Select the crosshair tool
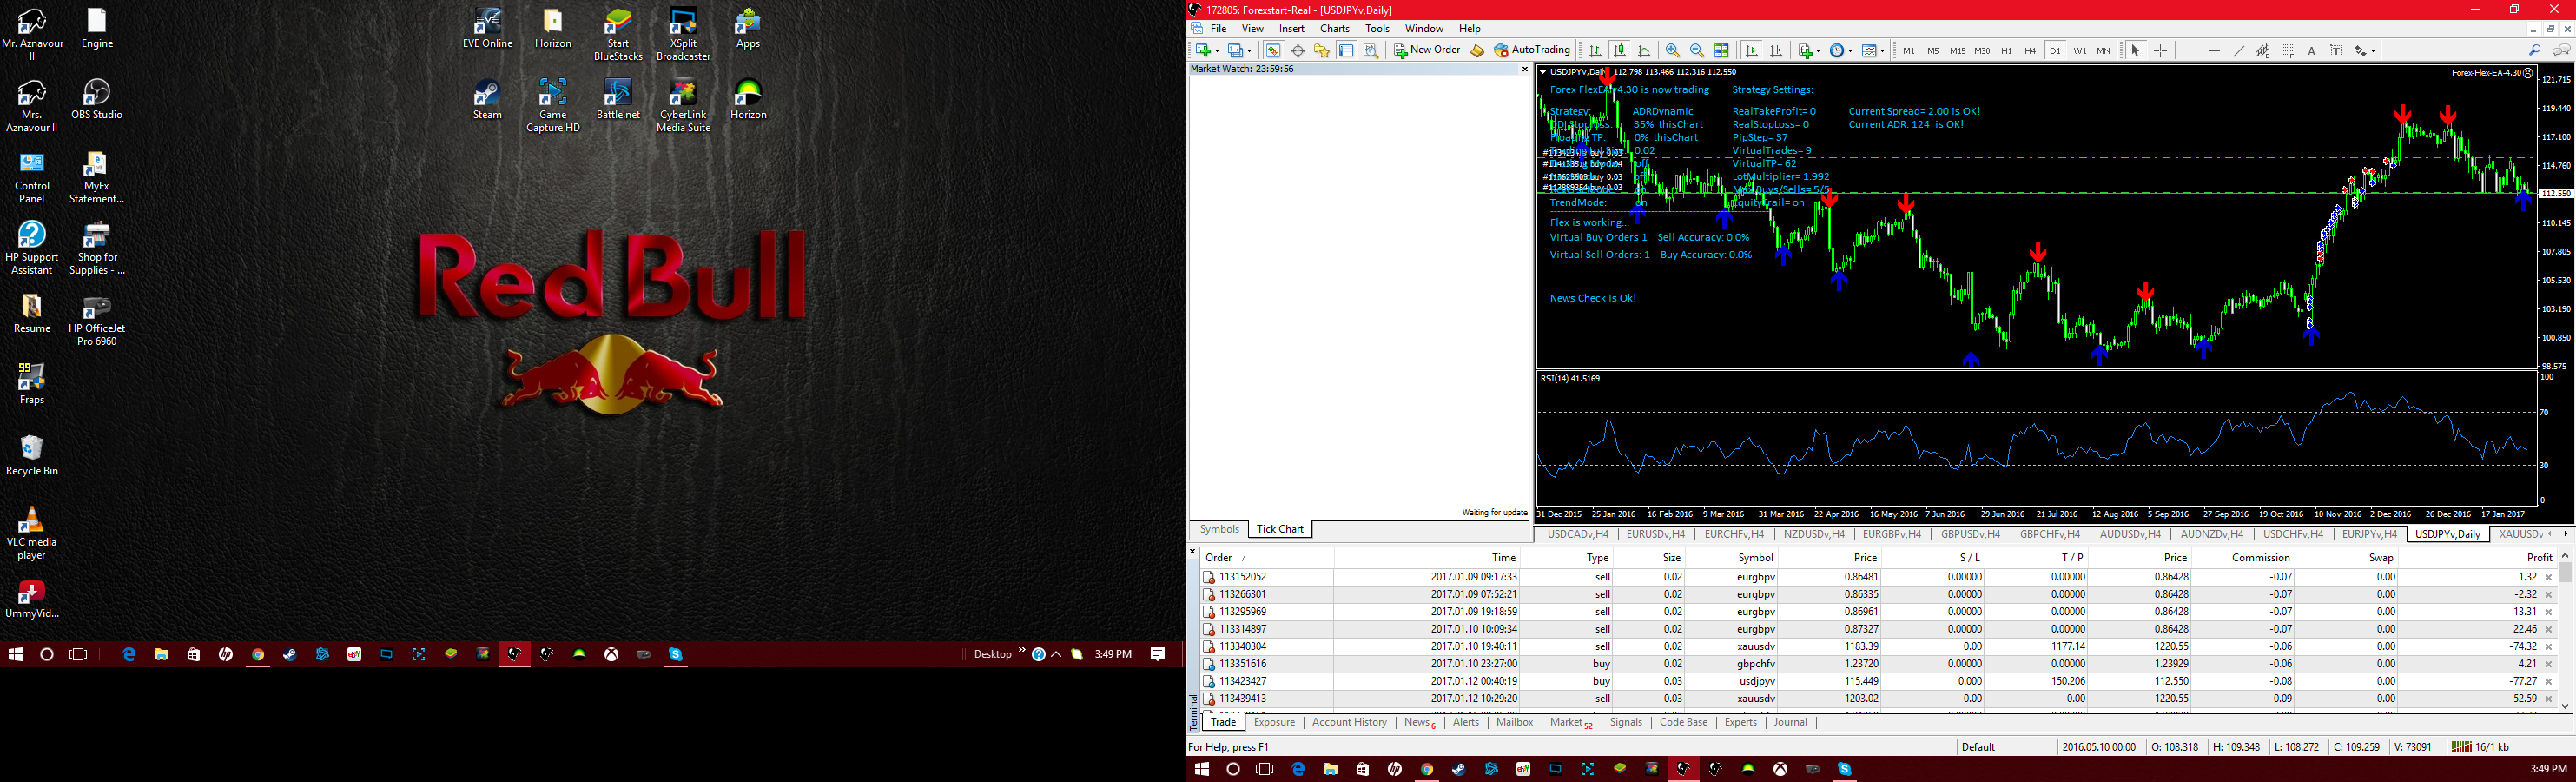2576x782 pixels. pyautogui.click(x=2160, y=50)
